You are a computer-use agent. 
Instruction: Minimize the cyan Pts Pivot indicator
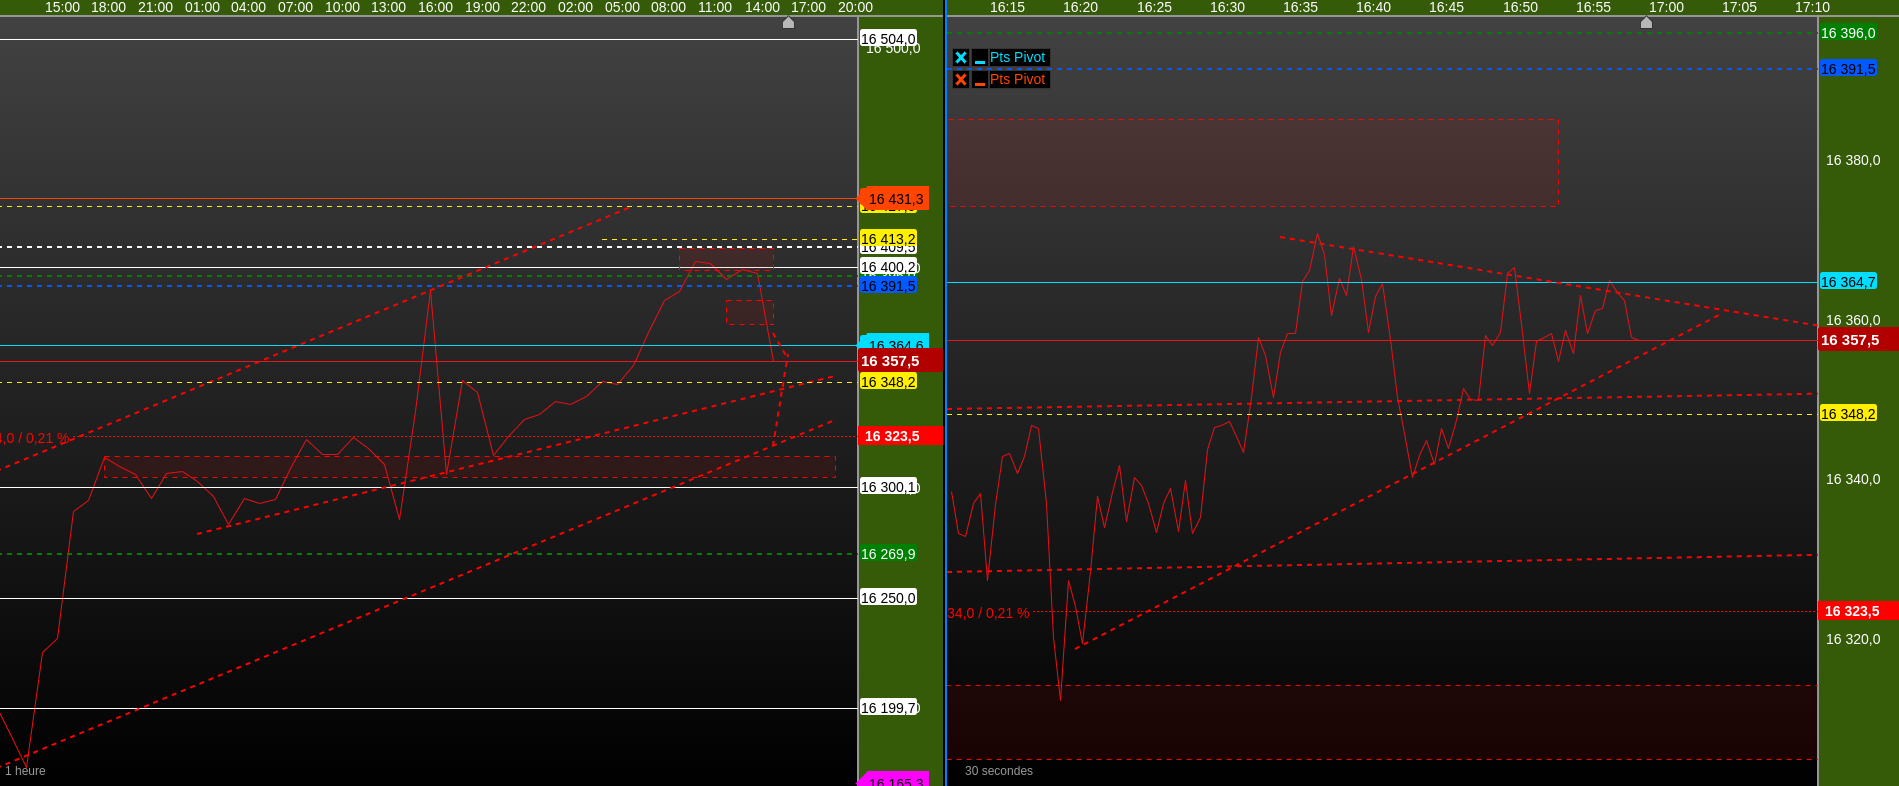click(980, 58)
